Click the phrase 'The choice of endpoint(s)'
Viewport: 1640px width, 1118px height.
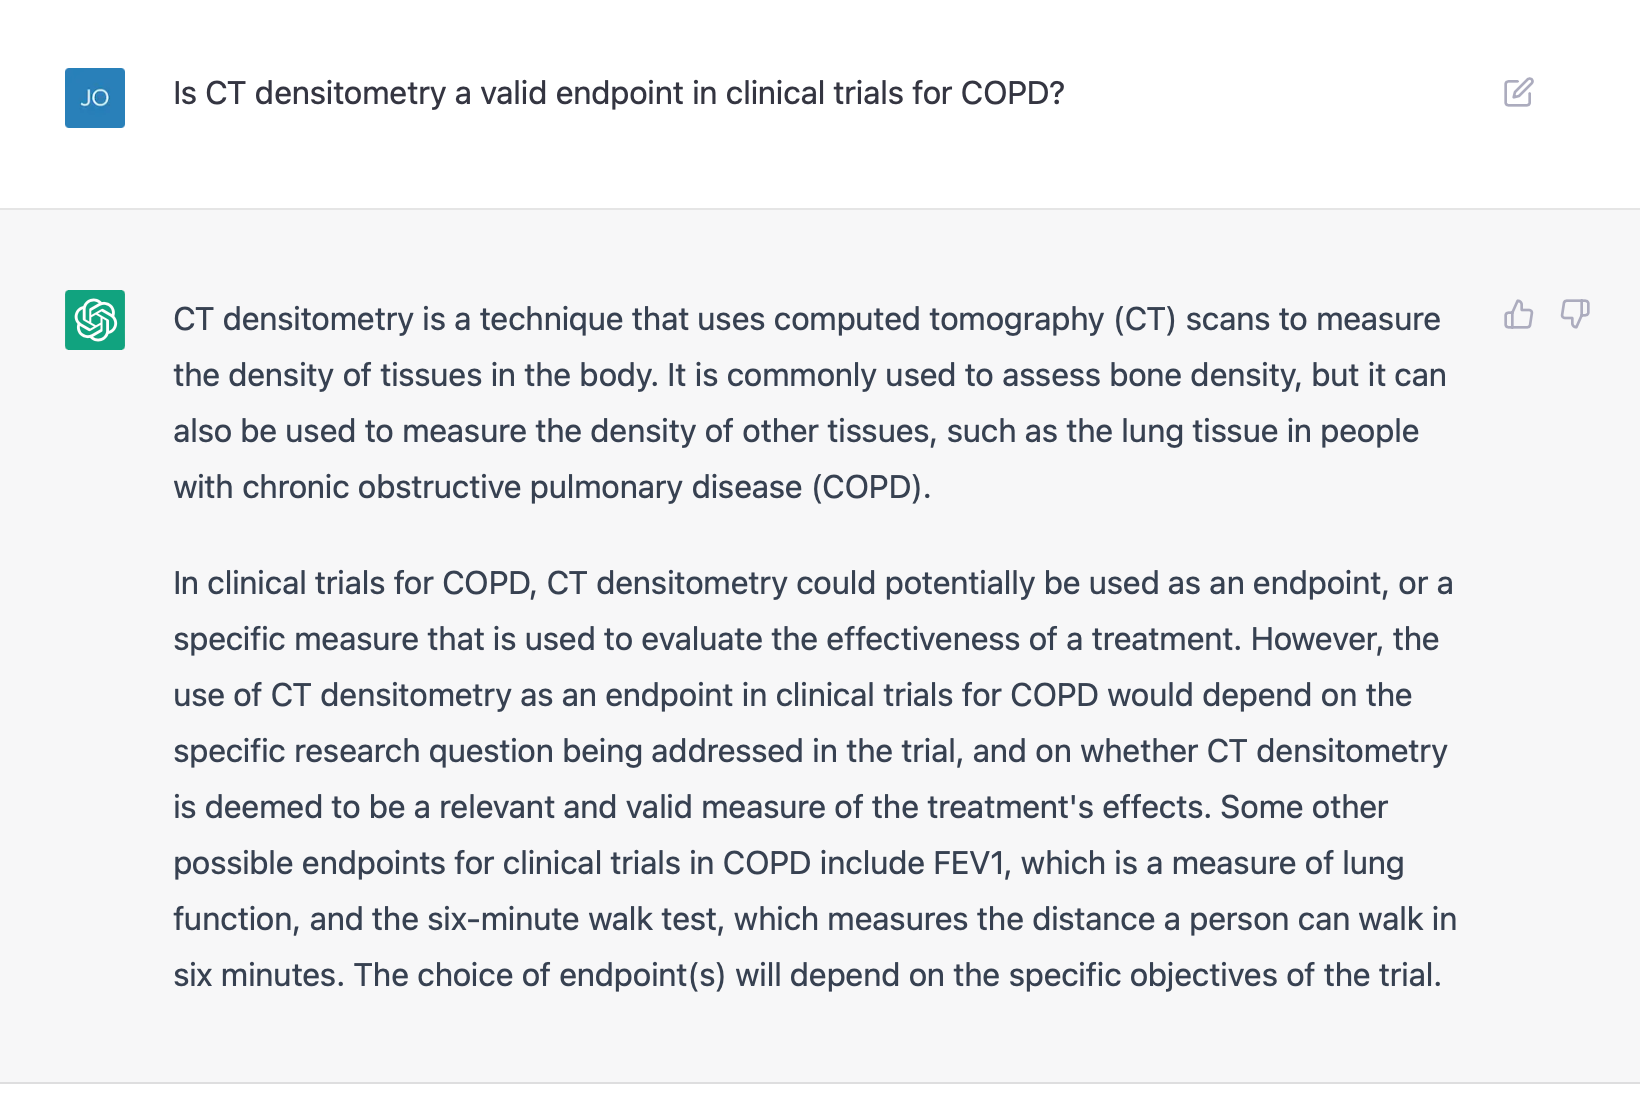540,975
